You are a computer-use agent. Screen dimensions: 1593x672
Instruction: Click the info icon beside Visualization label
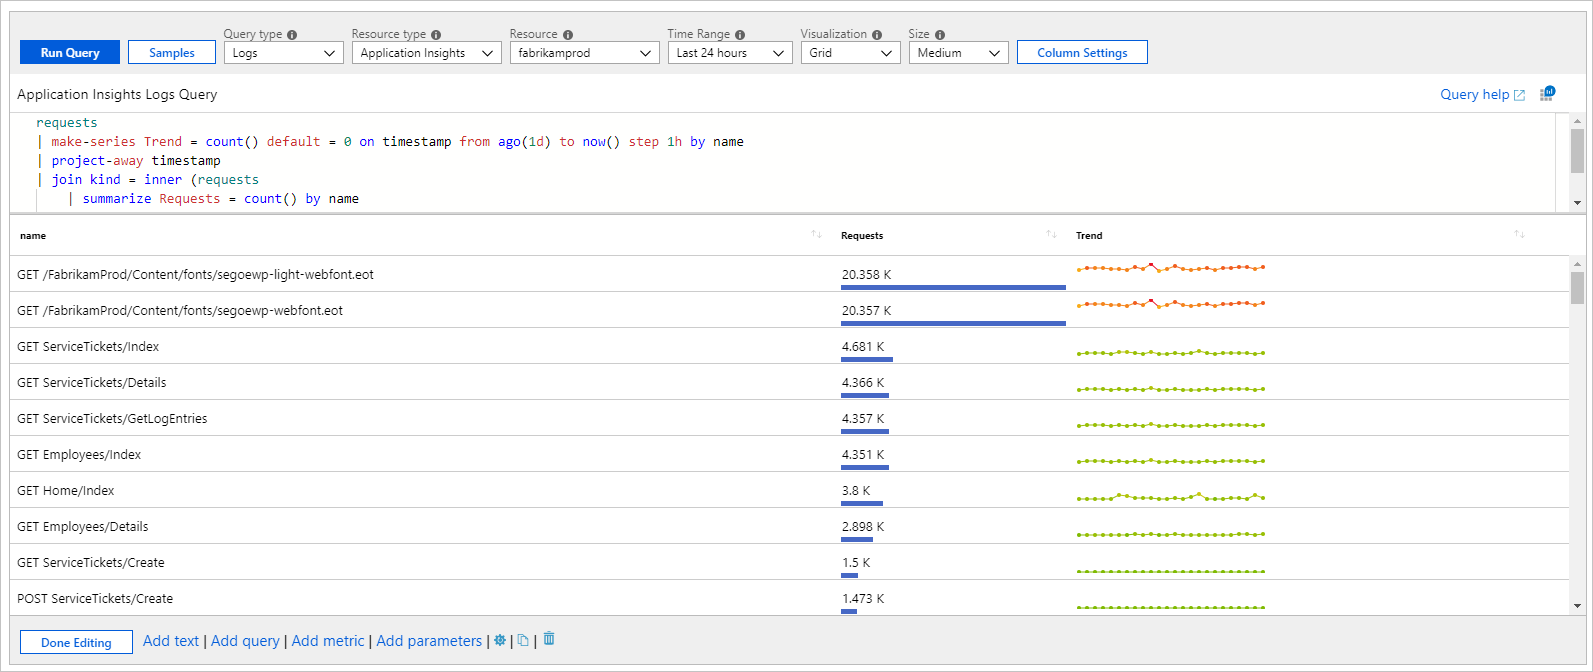(877, 35)
